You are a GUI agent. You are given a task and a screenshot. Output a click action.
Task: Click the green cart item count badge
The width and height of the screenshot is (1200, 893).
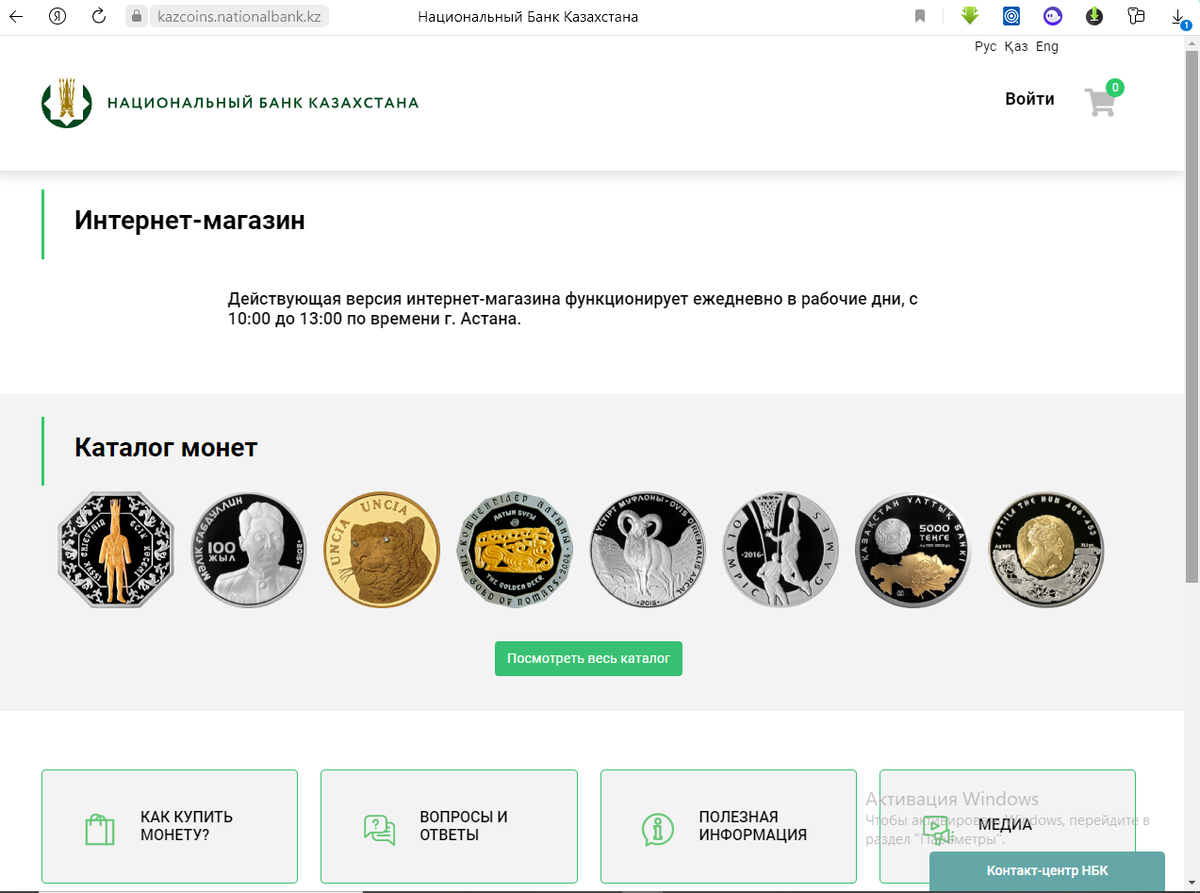click(1115, 87)
